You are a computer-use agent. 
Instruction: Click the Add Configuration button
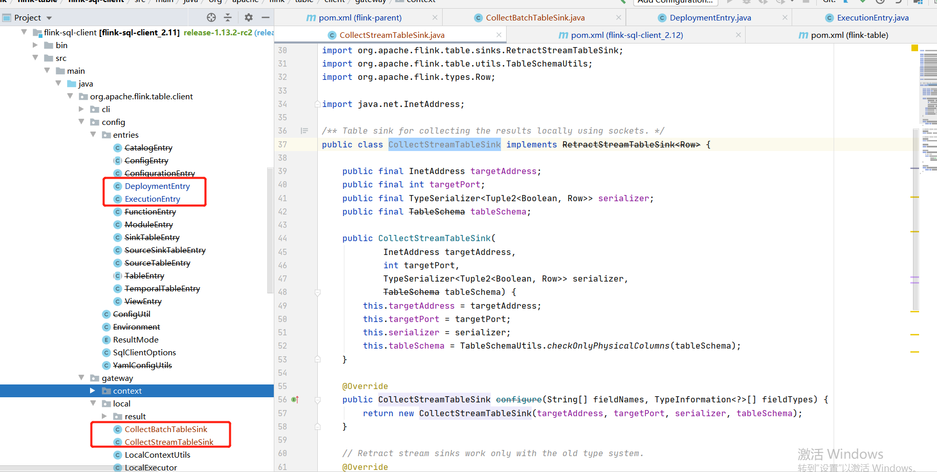point(675,2)
